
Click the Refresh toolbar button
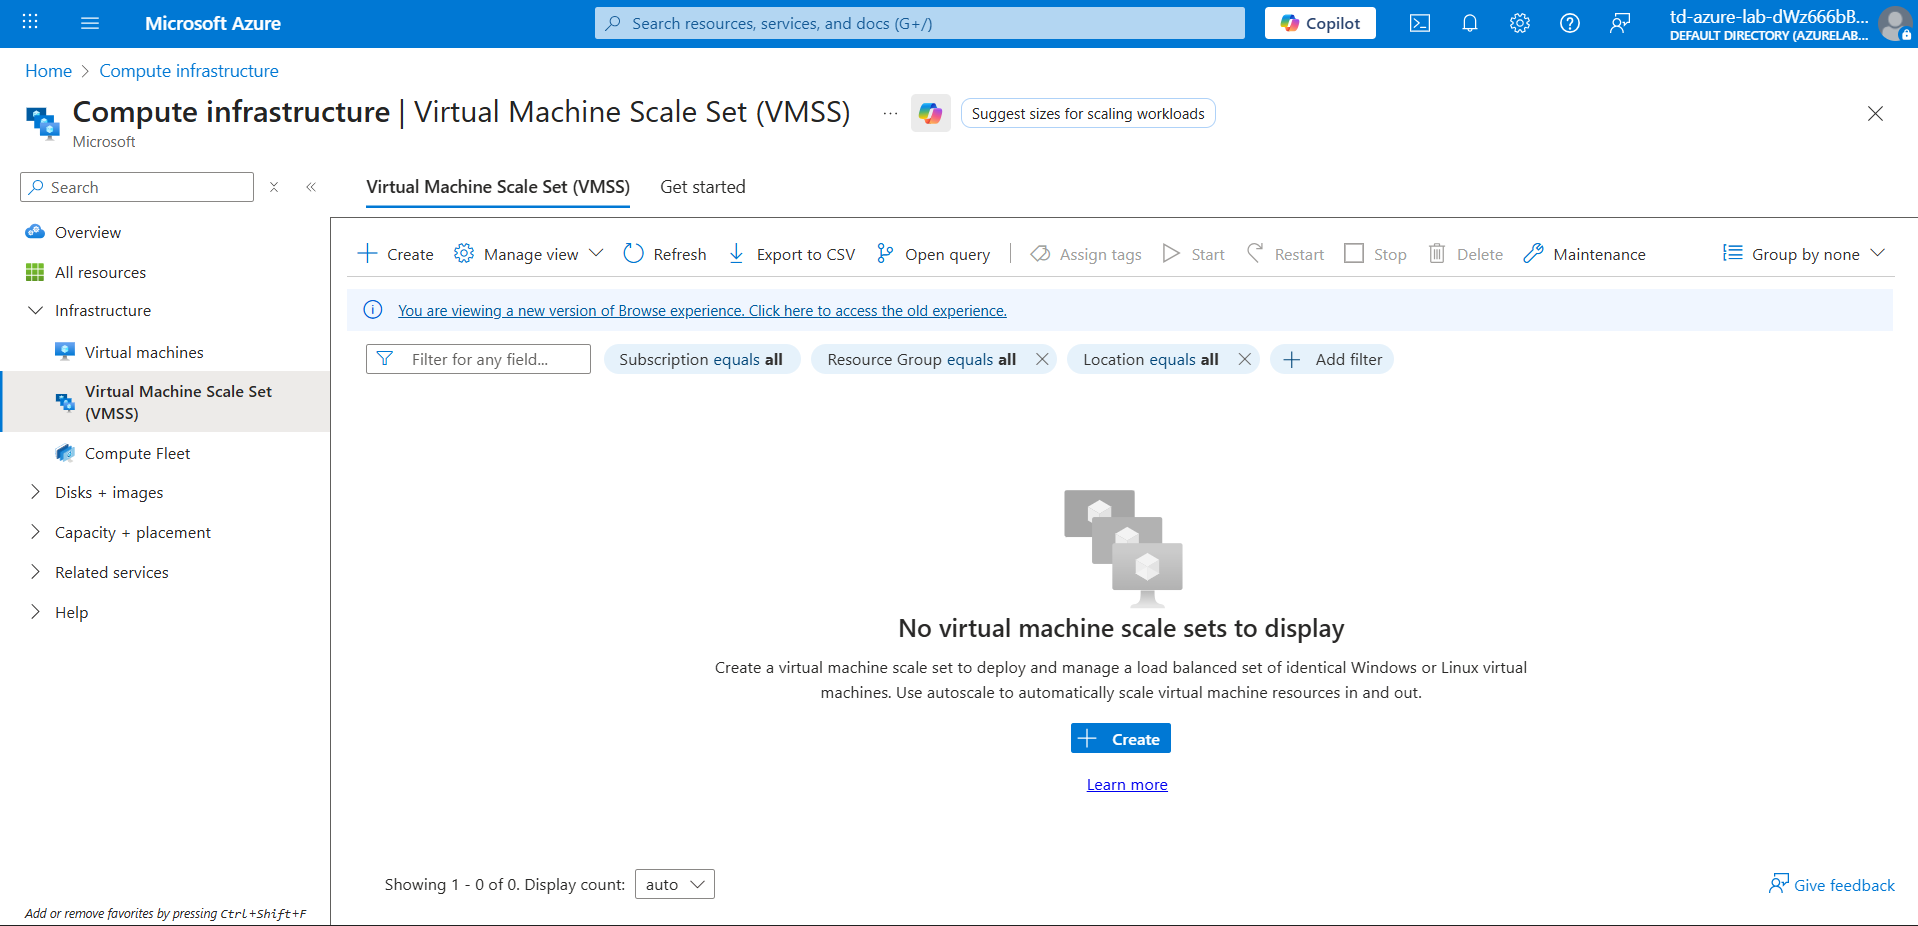(665, 254)
